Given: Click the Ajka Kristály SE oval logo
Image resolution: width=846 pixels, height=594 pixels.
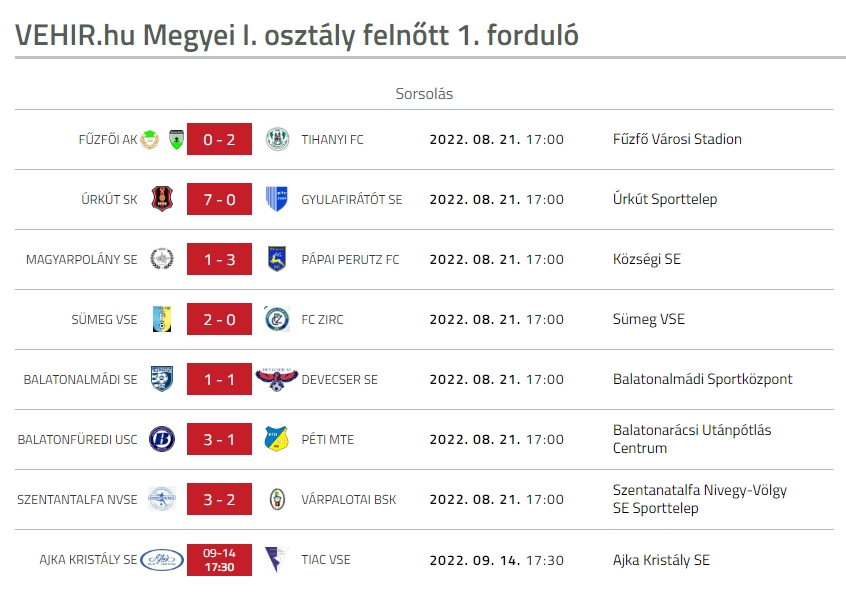Looking at the screenshot, I should coord(162,559).
